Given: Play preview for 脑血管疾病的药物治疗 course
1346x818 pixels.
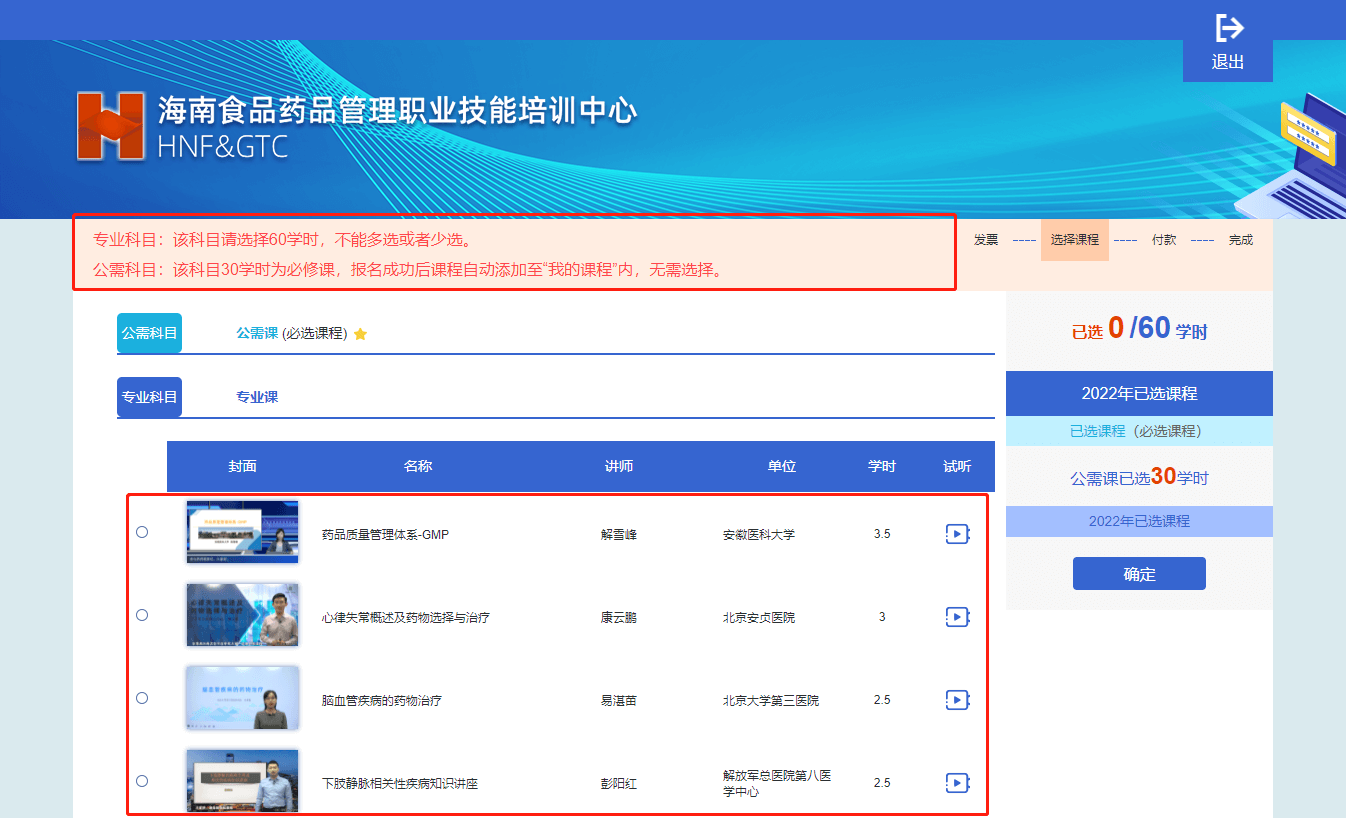Looking at the screenshot, I should [x=957, y=700].
